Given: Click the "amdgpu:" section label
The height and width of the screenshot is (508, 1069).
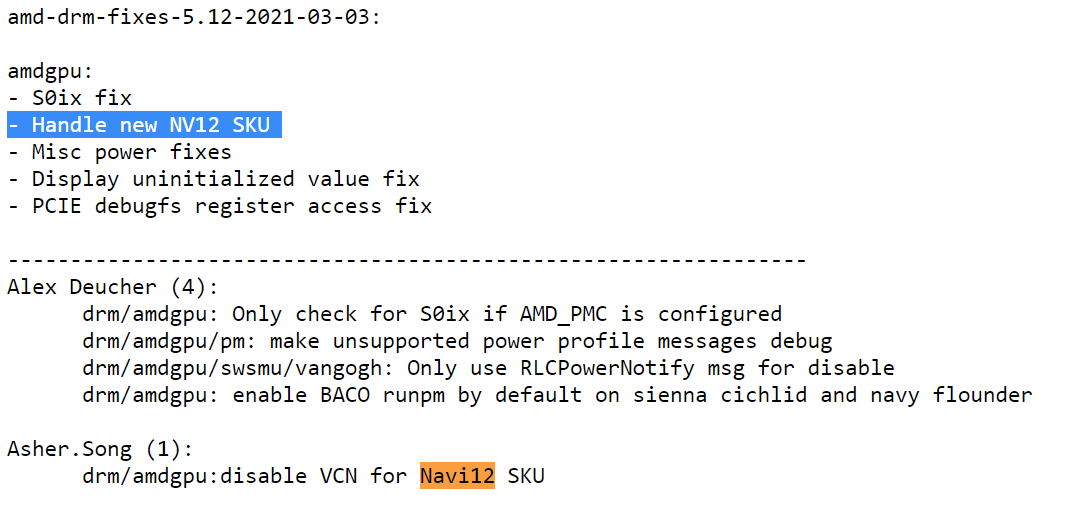Looking at the screenshot, I should point(50,72).
